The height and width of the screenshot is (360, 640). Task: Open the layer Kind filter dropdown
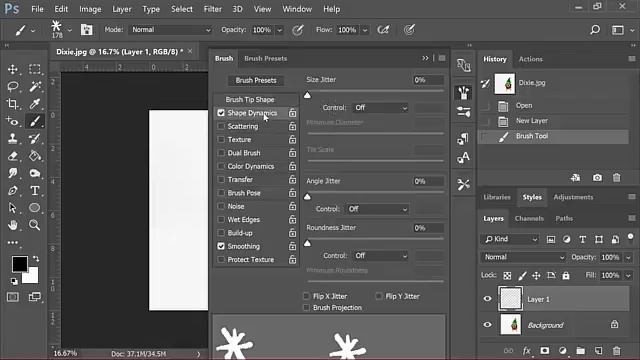click(x=511, y=239)
